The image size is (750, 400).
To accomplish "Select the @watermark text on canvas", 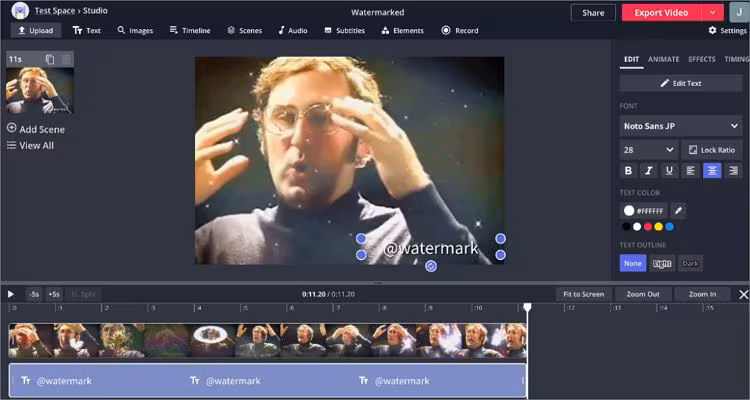I will click(x=431, y=248).
